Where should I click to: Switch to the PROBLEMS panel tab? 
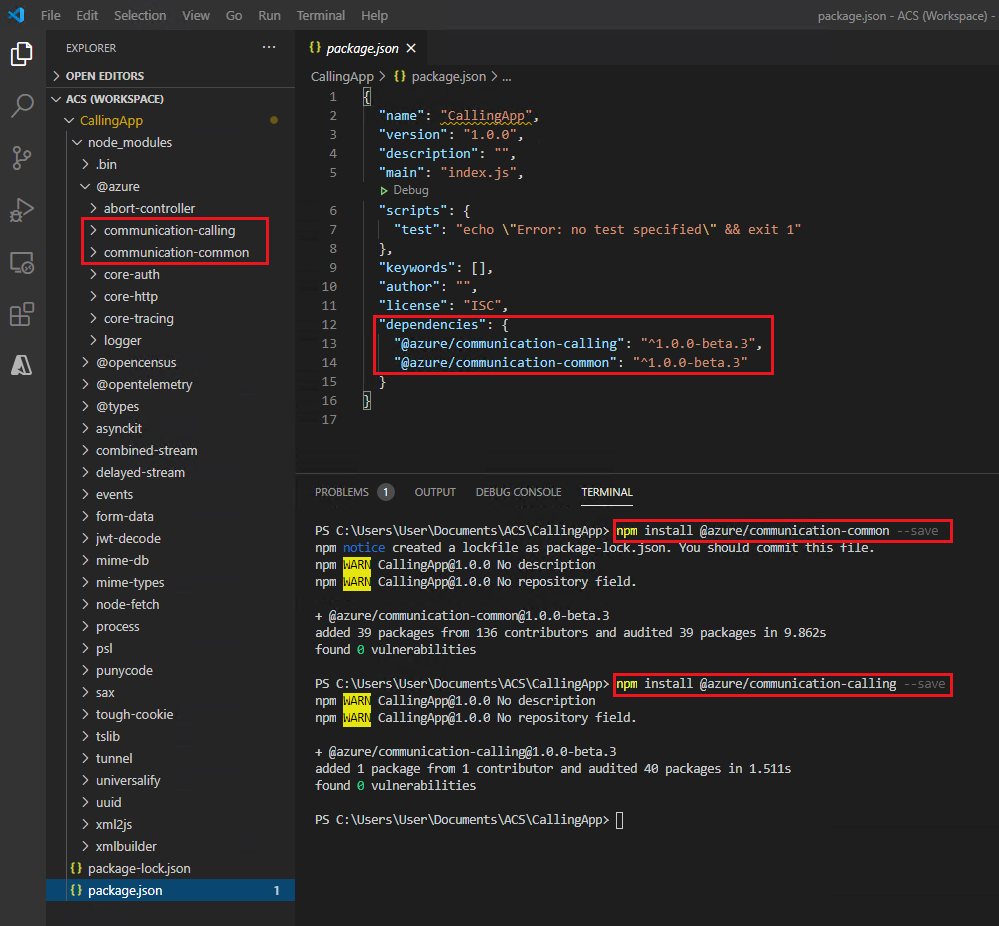[x=341, y=492]
